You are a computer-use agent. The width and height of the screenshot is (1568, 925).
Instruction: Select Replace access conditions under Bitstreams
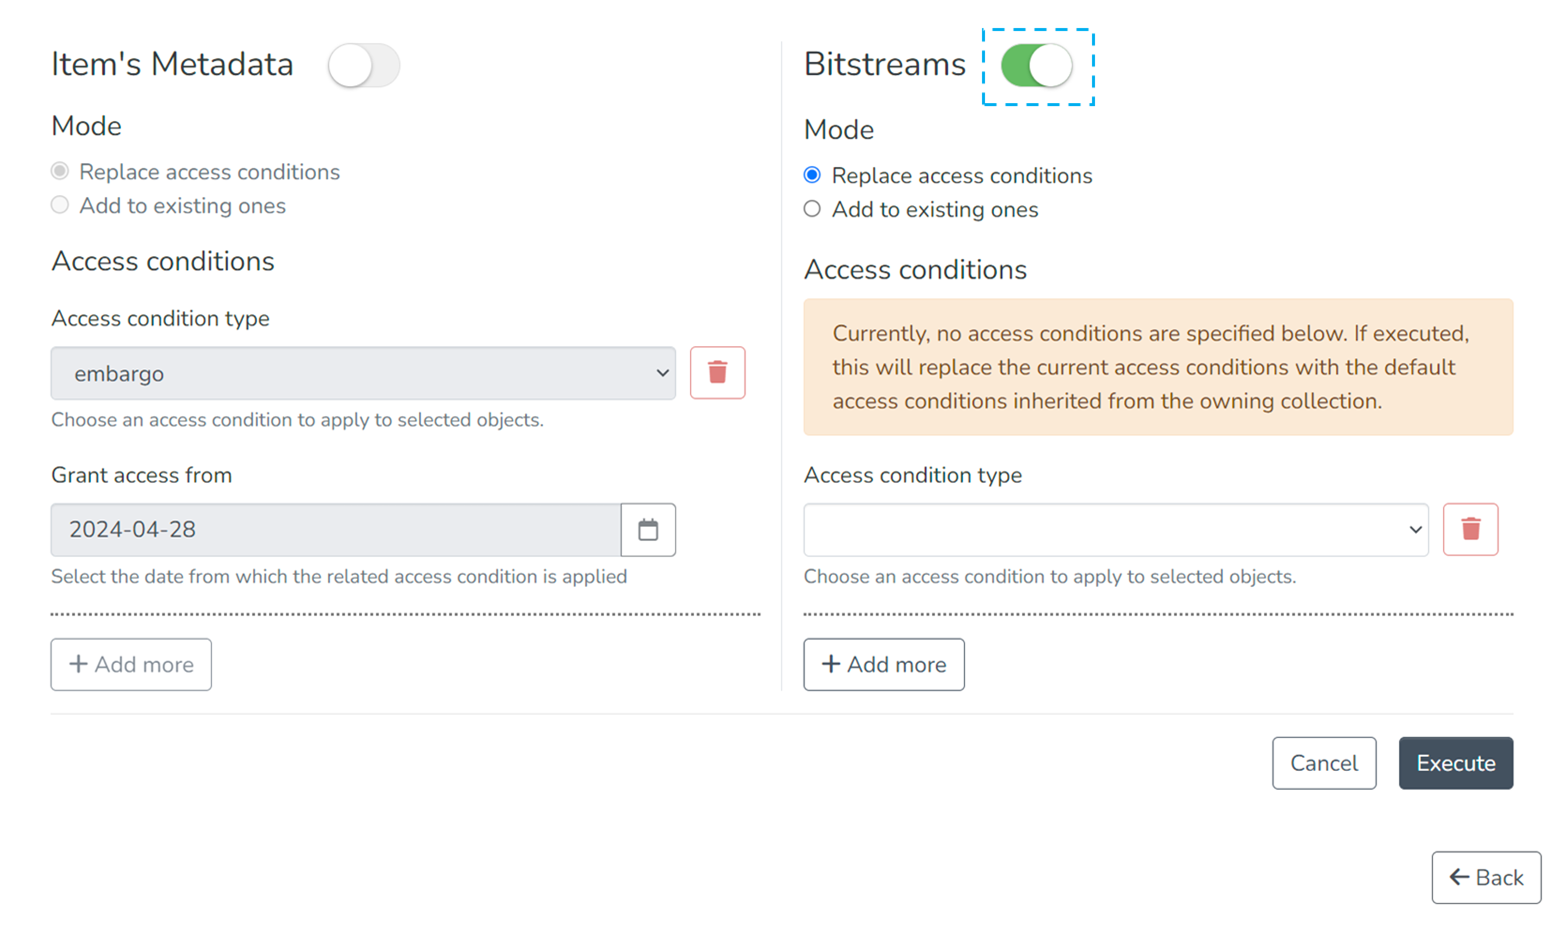(x=811, y=175)
